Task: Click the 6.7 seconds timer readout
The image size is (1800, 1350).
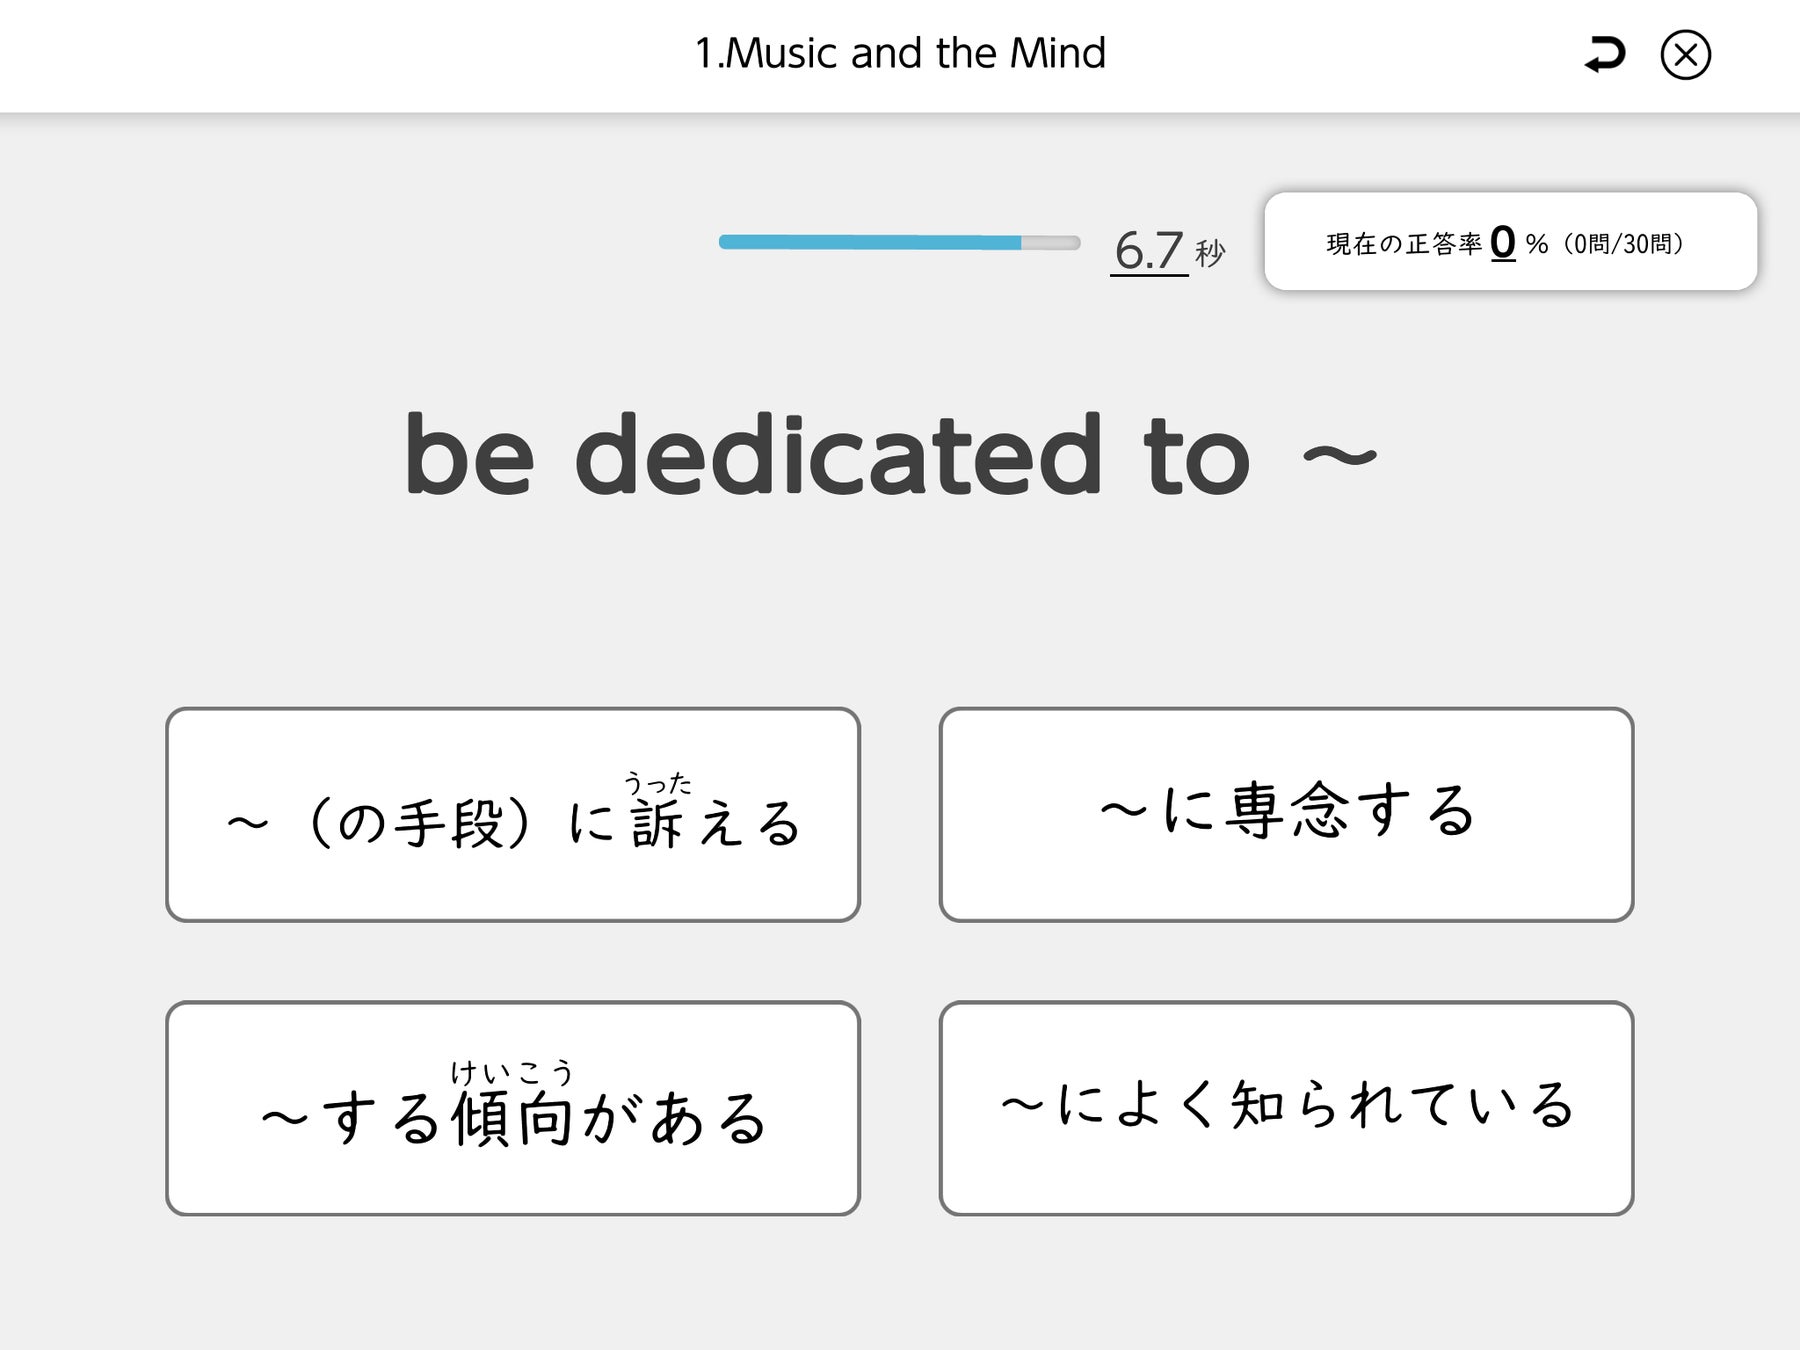Action: point(1149,250)
